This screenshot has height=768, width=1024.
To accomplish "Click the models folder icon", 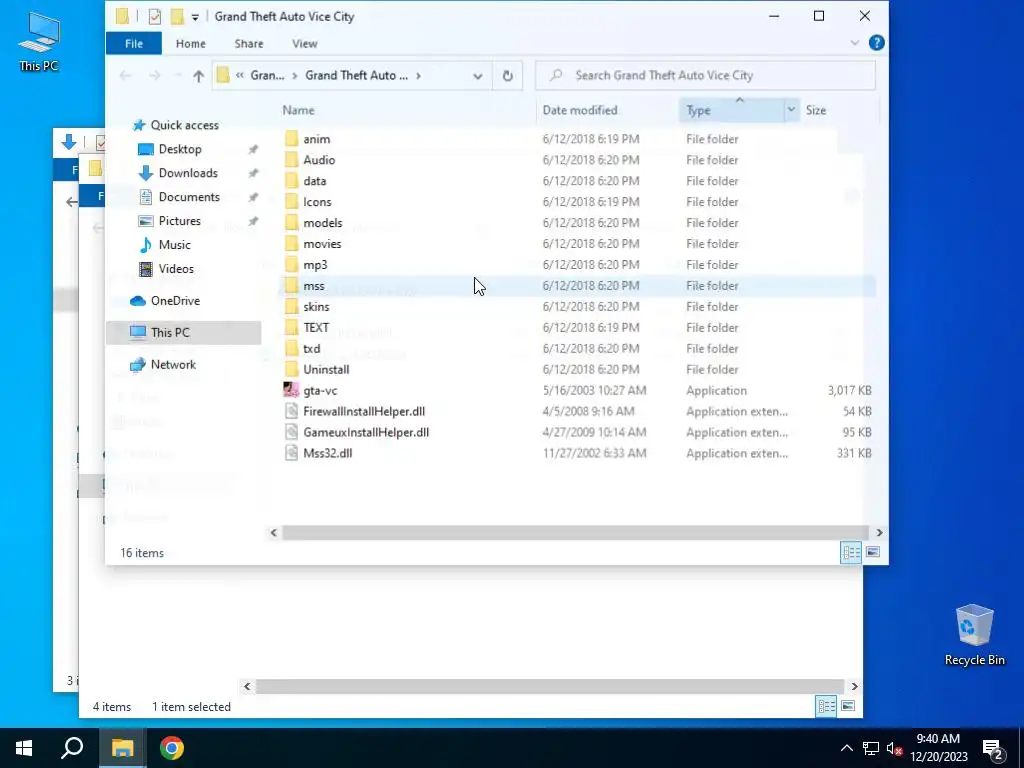I will pos(292,223).
